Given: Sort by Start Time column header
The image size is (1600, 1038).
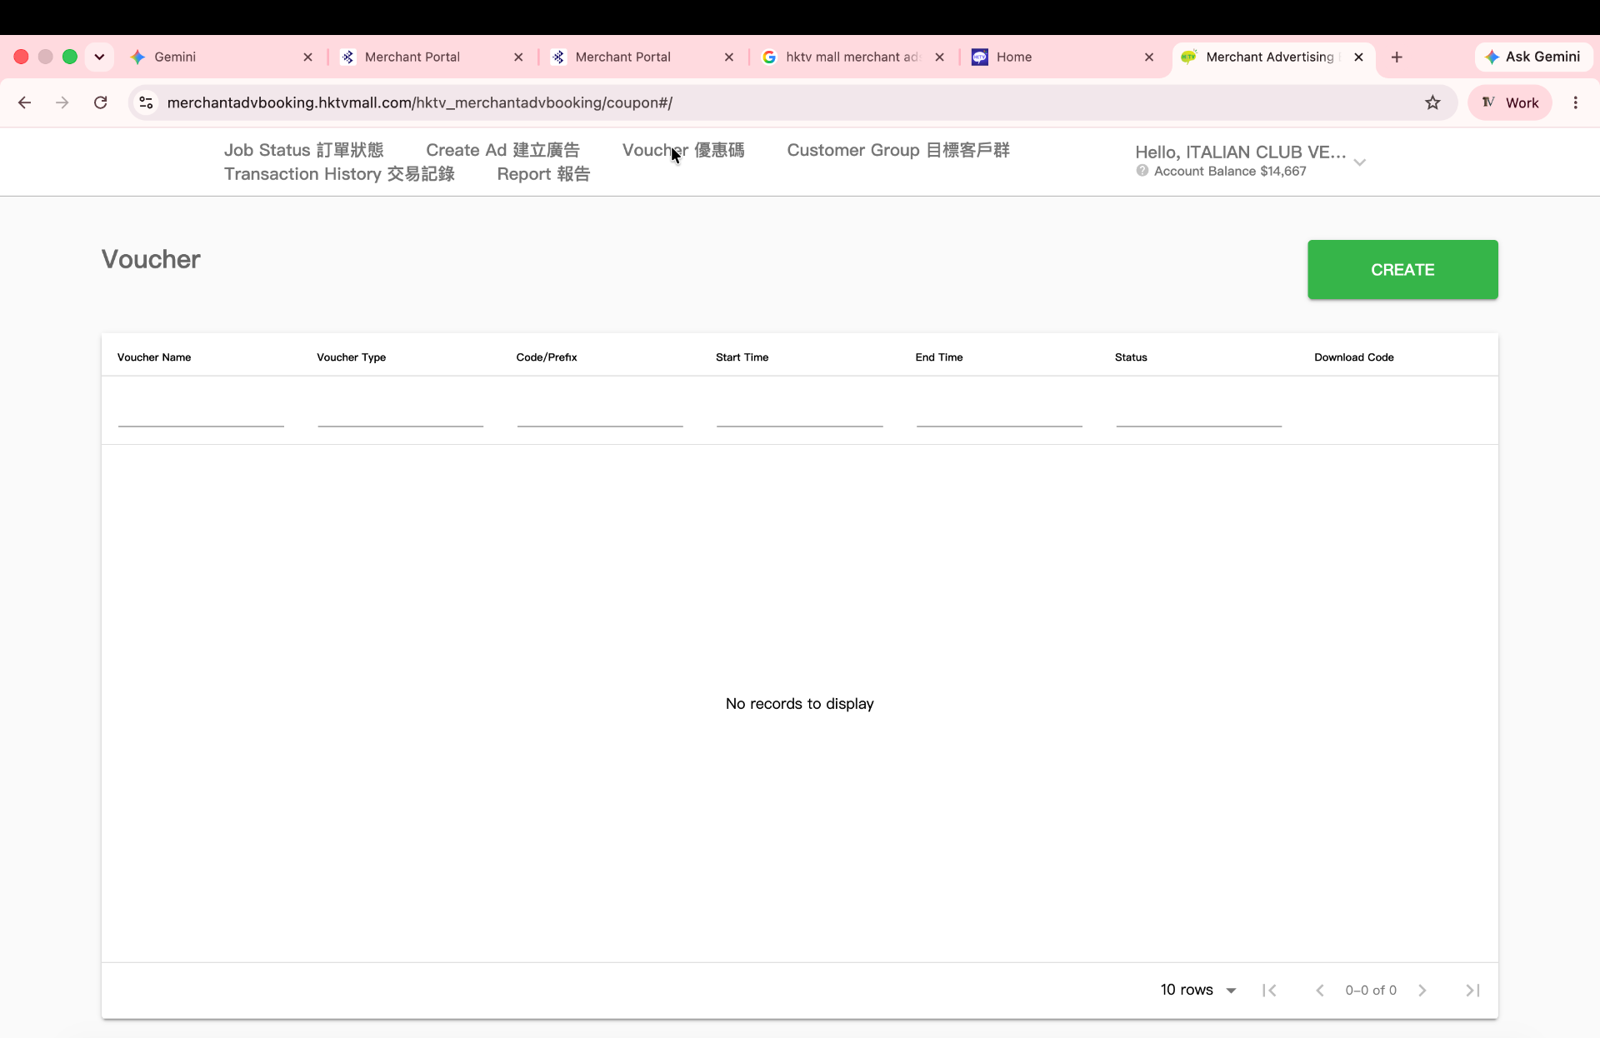Looking at the screenshot, I should click(742, 357).
